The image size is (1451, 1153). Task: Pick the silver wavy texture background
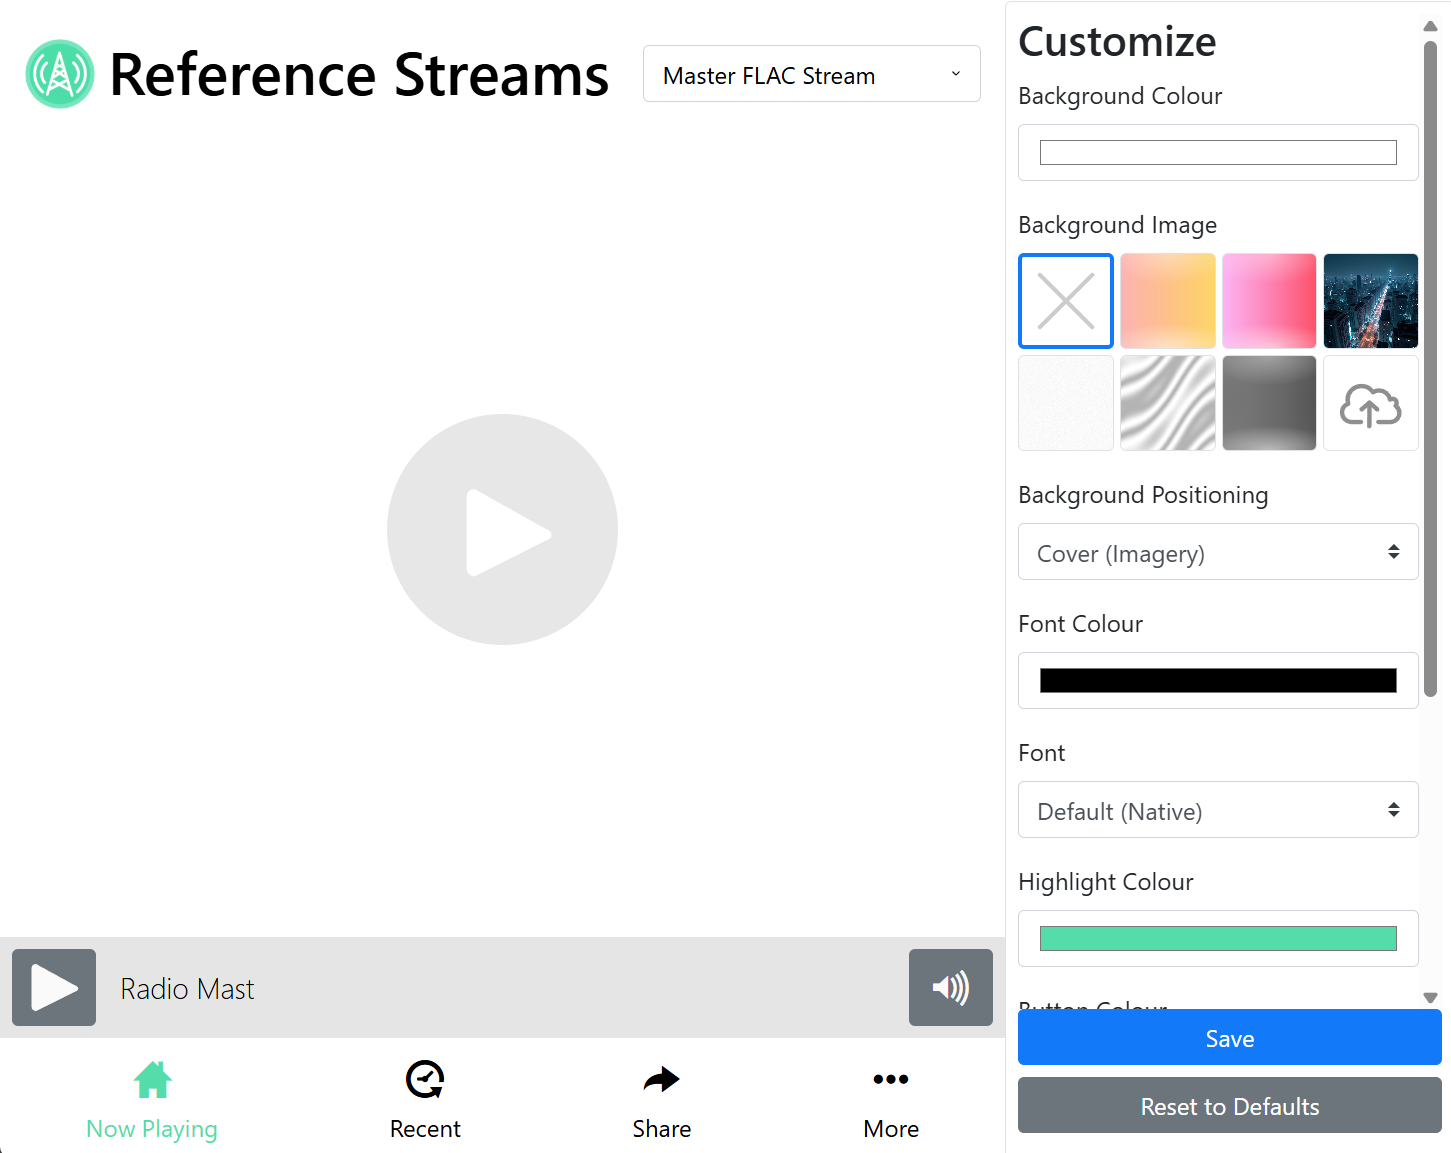click(1167, 403)
